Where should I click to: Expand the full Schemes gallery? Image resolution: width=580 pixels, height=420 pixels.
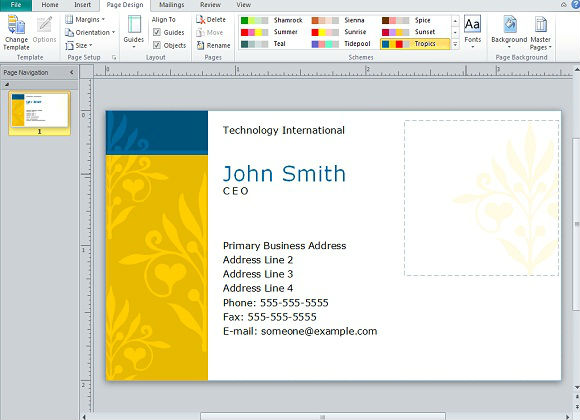[x=455, y=44]
